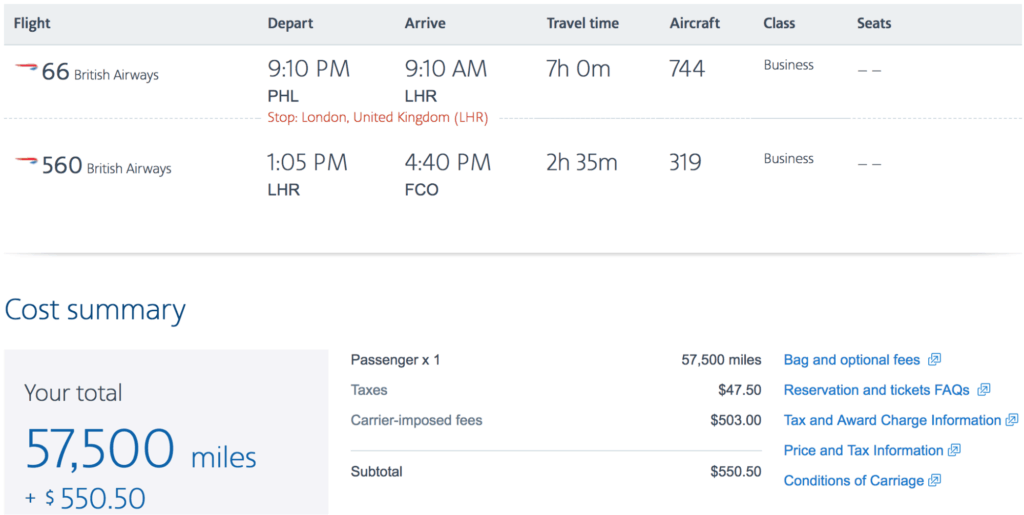1024x515 pixels.
Task: Click the Seats column header
Action: point(874,23)
